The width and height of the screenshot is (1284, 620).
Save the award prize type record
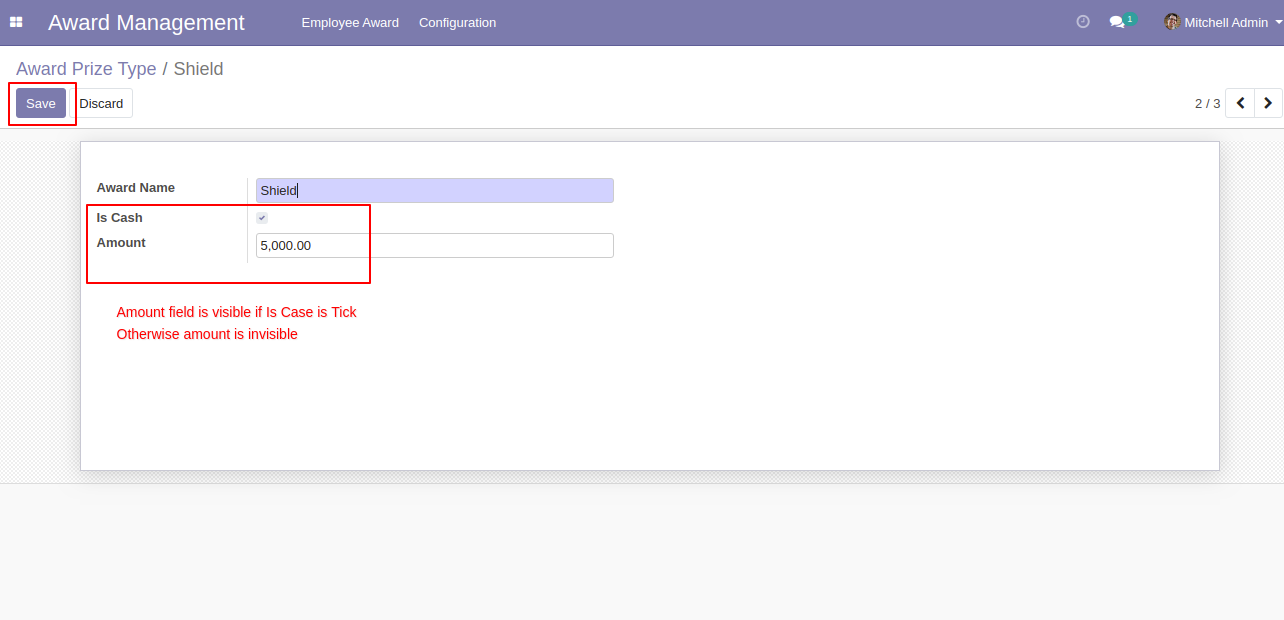pos(41,103)
